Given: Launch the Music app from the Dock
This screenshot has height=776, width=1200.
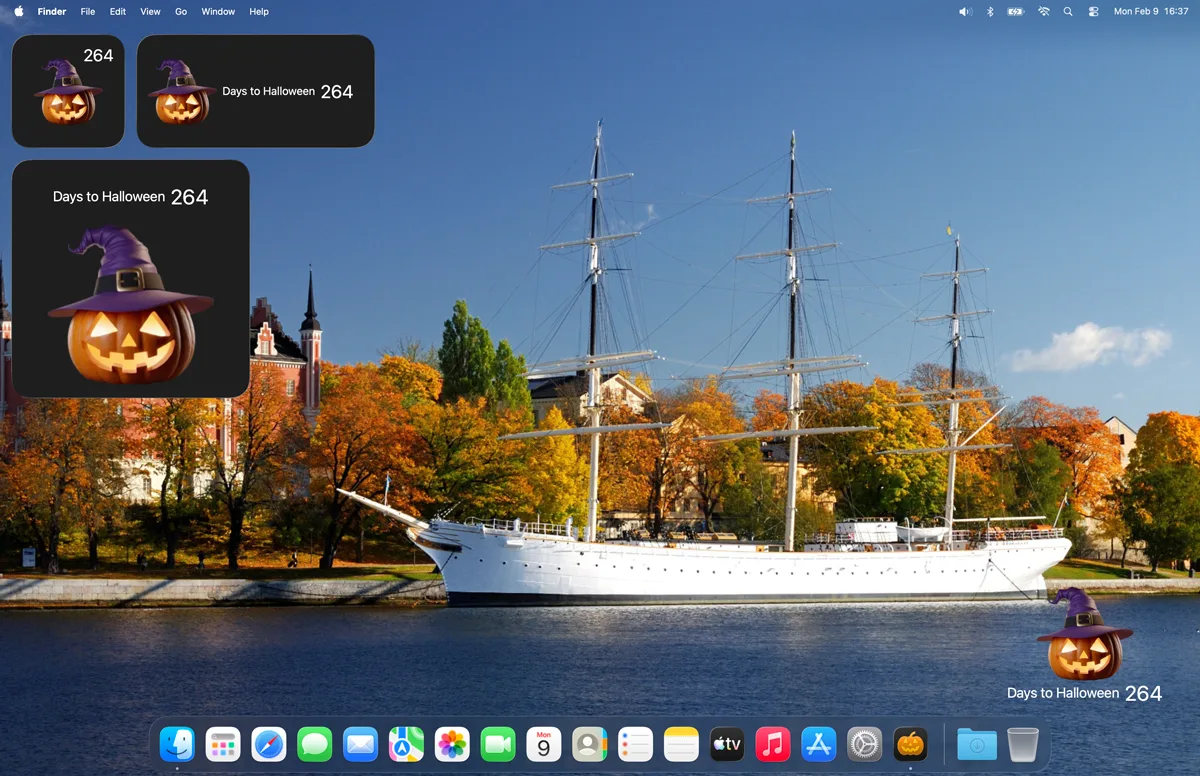Looking at the screenshot, I should click(x=772, y=744).
